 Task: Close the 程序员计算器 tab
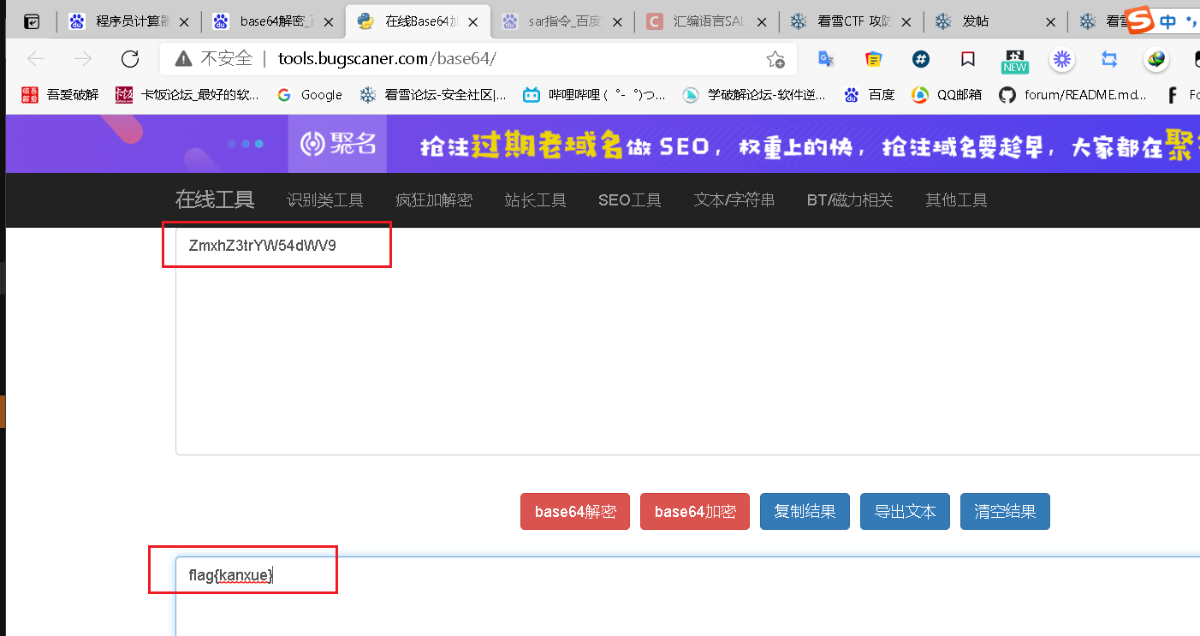[182, 21]
